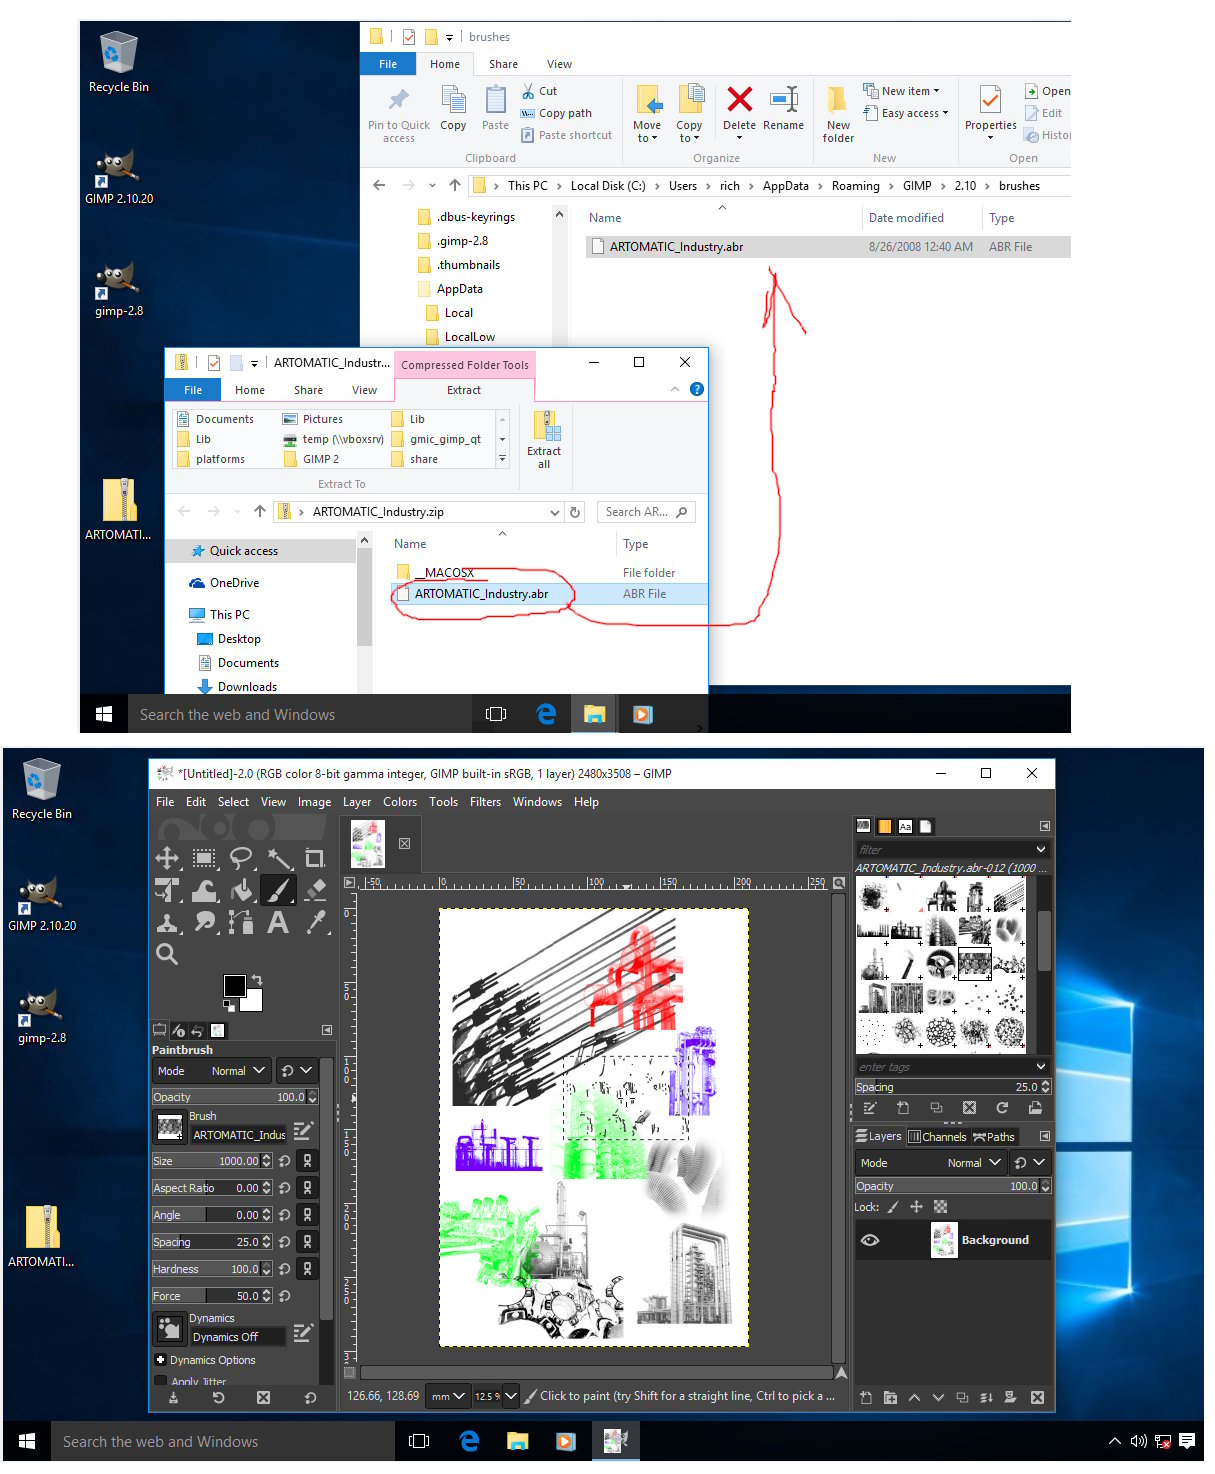Open enter tags dropdown arrow
Image resolution: width=1215 pixels, height=1474 pixels.
1041,1066
